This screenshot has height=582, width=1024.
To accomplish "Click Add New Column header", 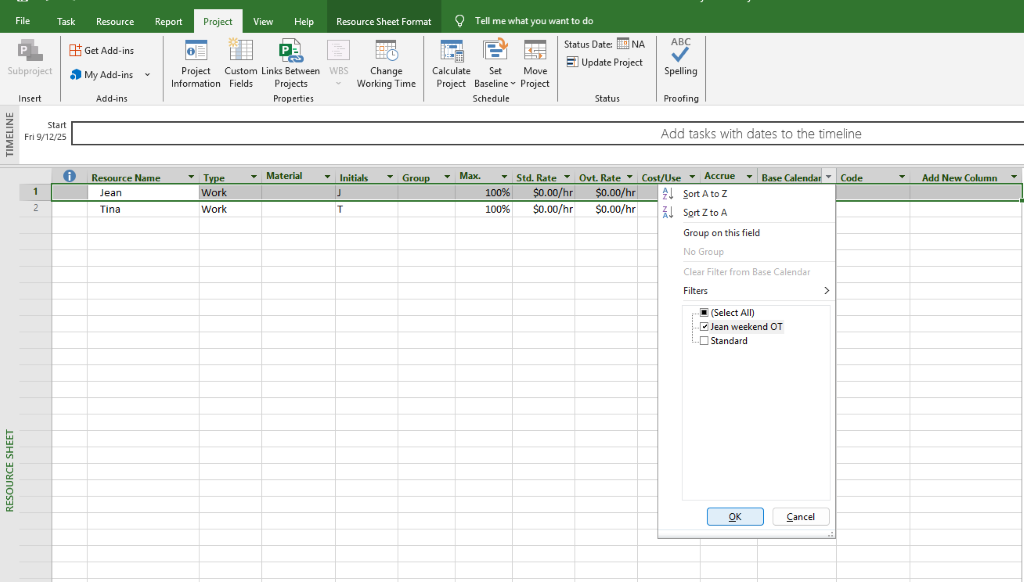I will click(960, 177).
